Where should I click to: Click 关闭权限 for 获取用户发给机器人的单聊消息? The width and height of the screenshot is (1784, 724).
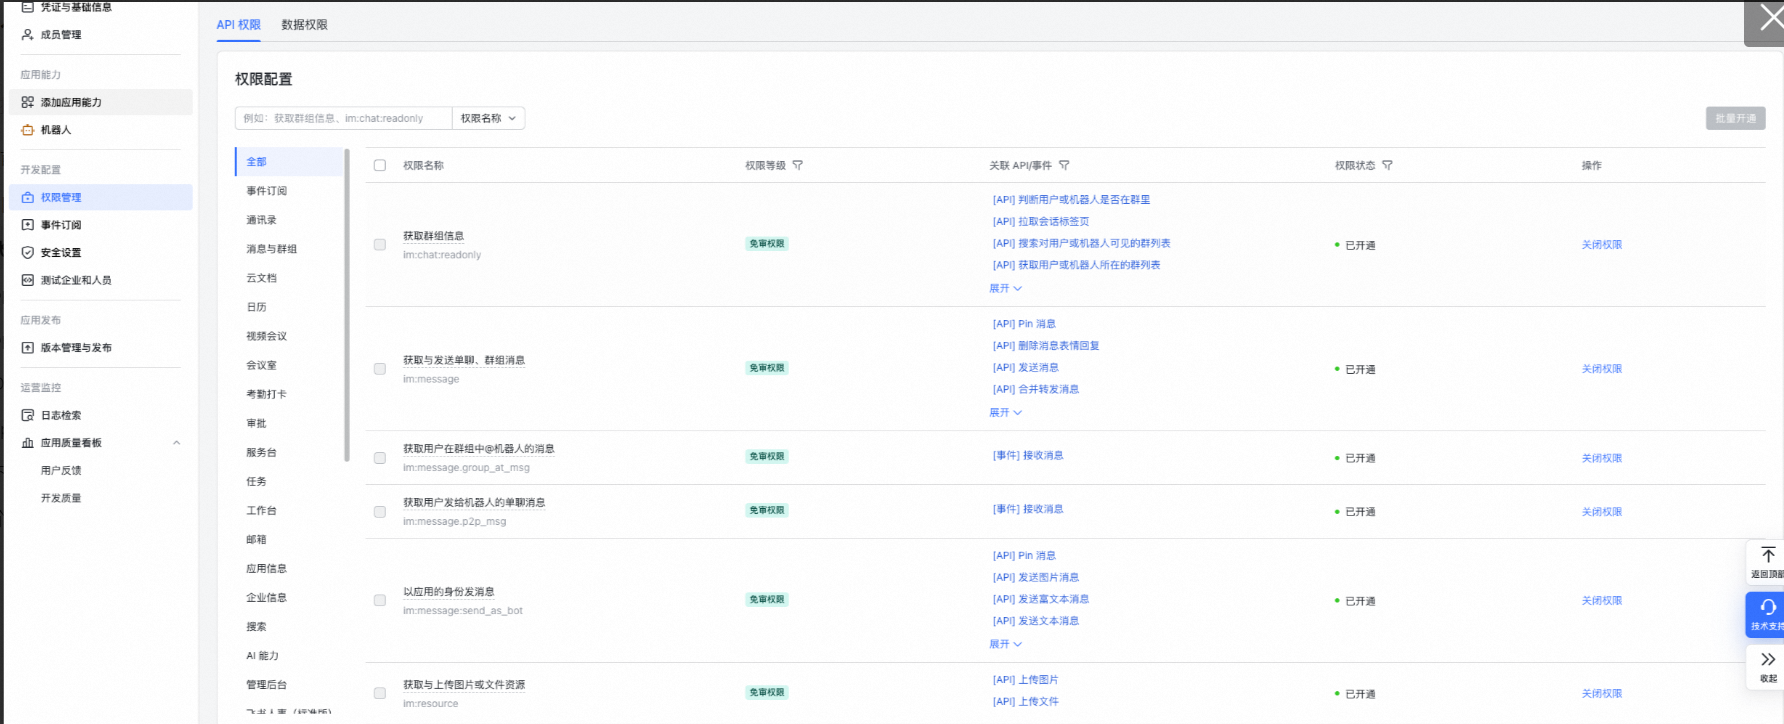(x=1602, y=512)
